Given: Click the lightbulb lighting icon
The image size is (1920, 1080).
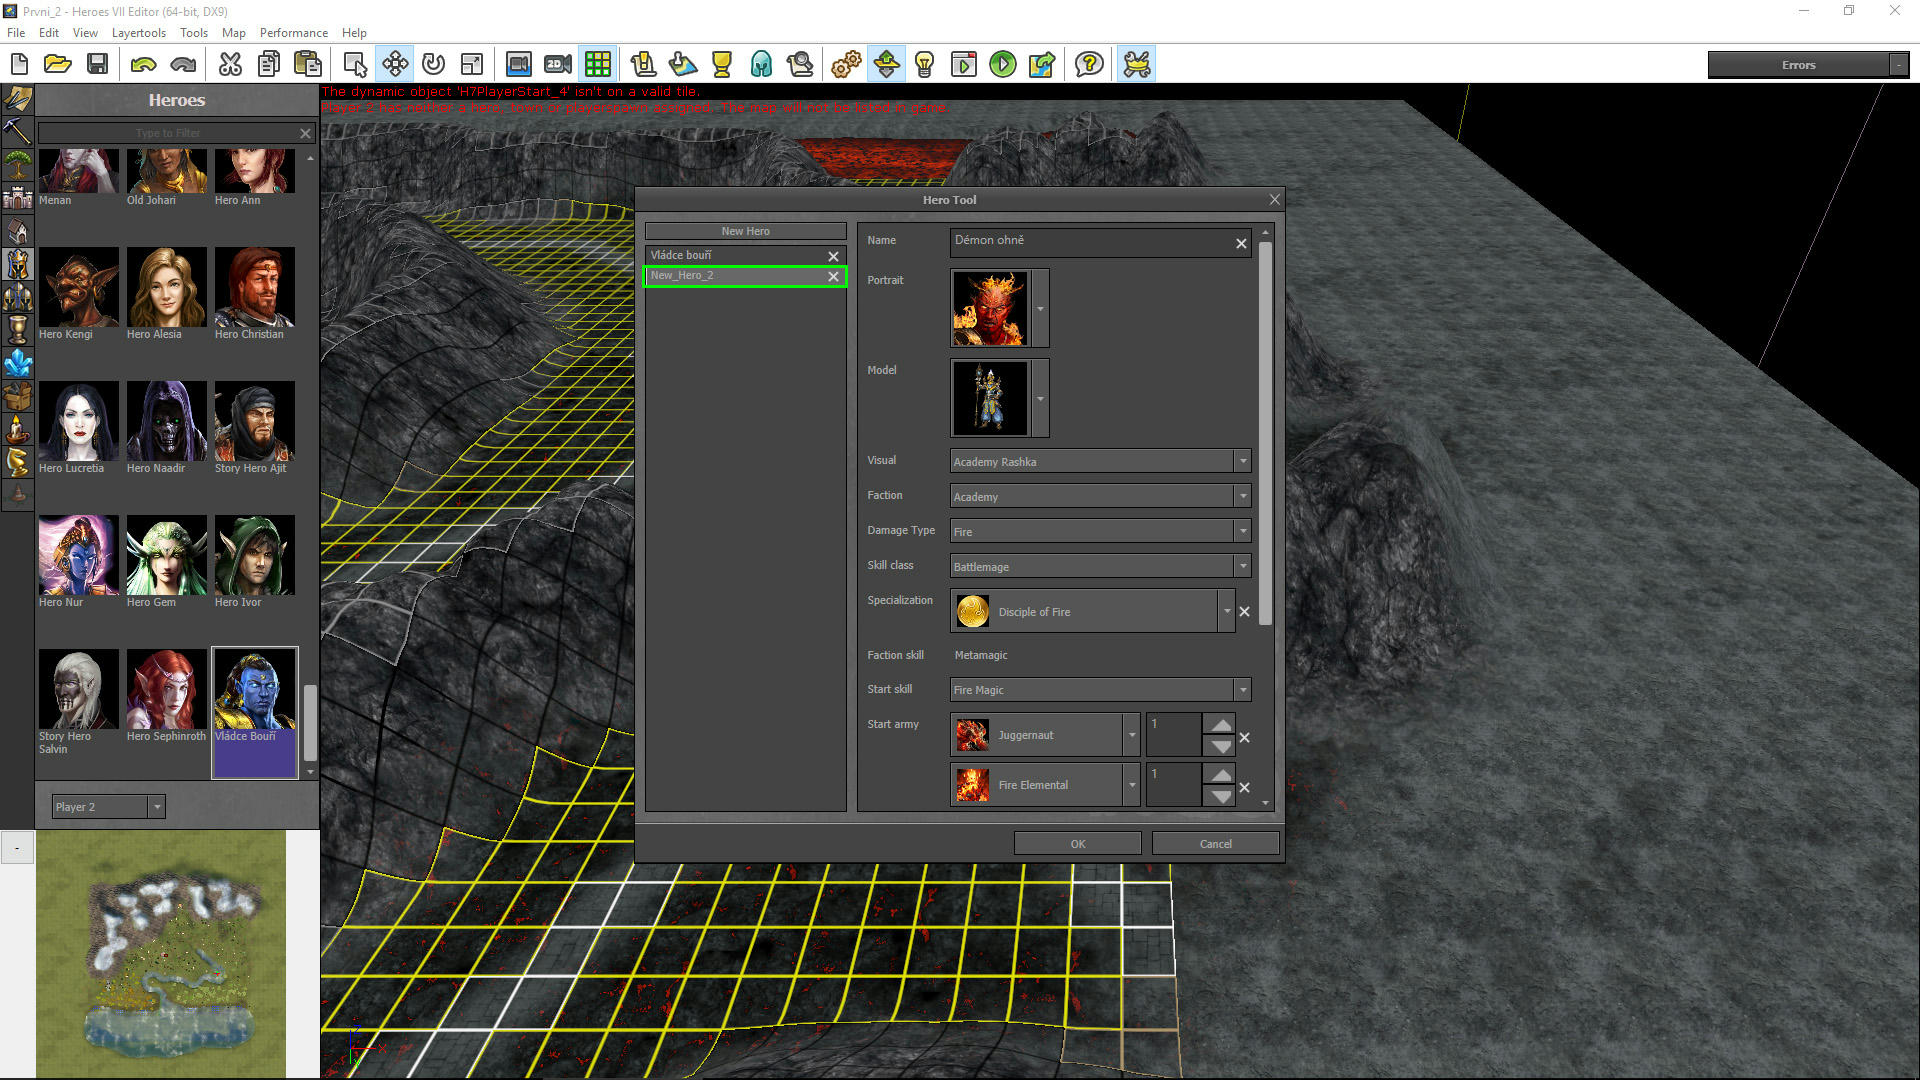Looking at the screenshot, I should coord(924,65).
